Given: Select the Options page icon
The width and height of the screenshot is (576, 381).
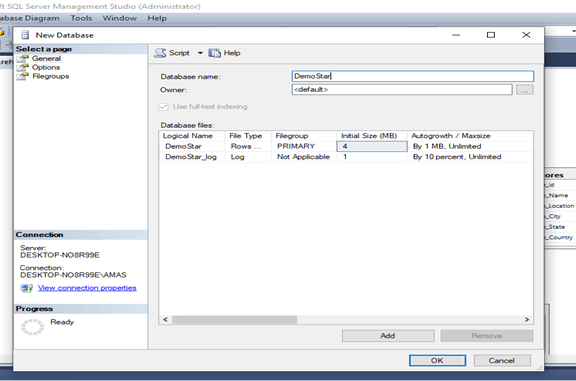Looking at the screenshot, I should point(23,67).
